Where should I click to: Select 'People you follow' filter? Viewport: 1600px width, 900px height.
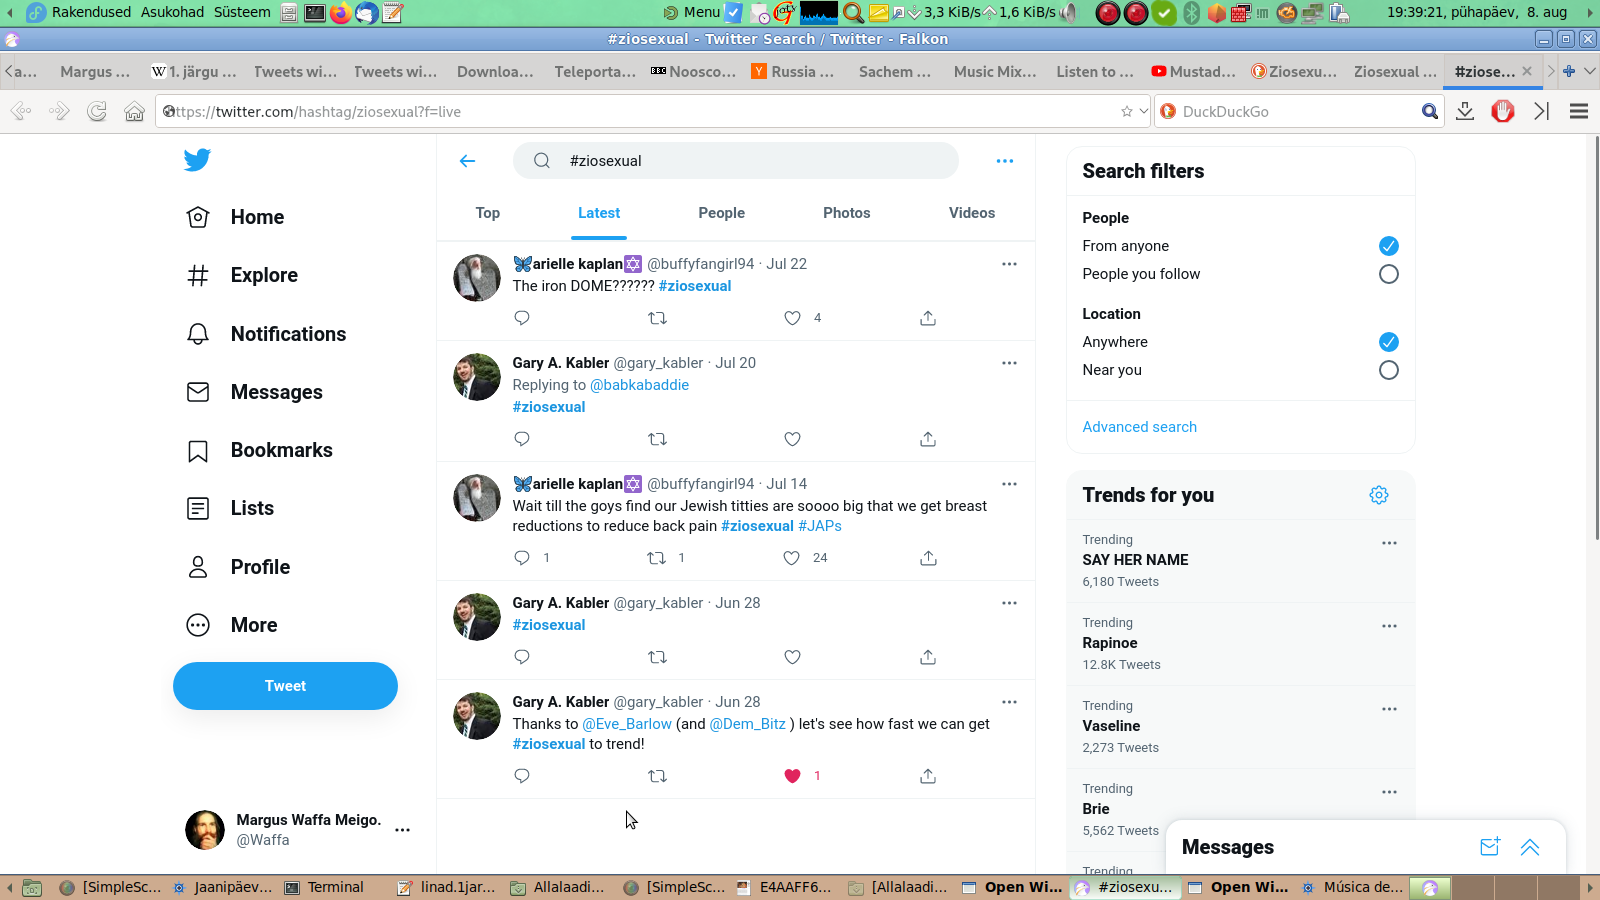(1389, 274)
